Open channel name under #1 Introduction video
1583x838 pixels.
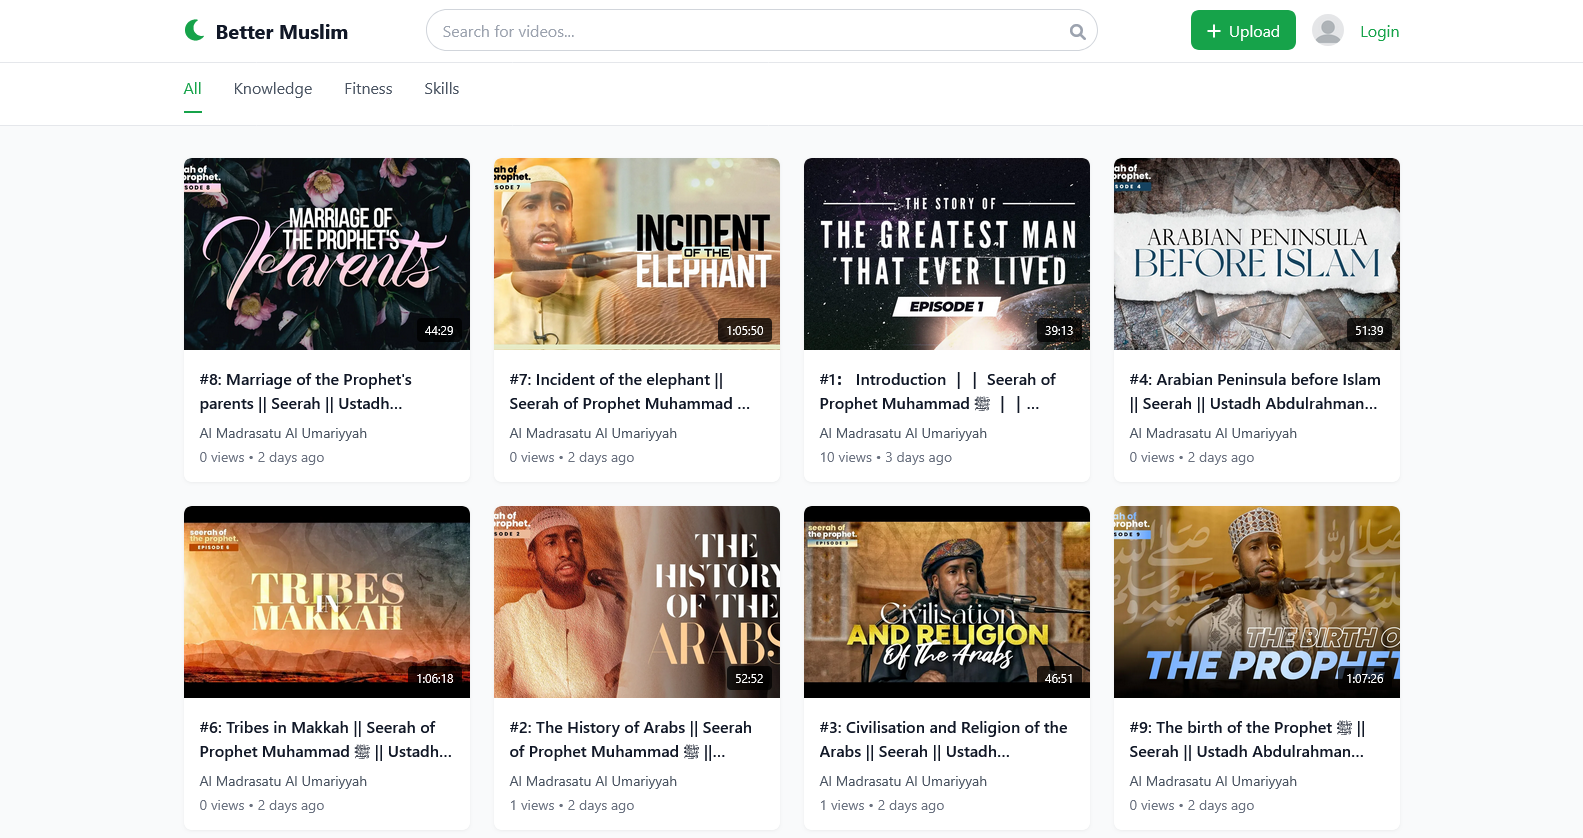point(903,433)
